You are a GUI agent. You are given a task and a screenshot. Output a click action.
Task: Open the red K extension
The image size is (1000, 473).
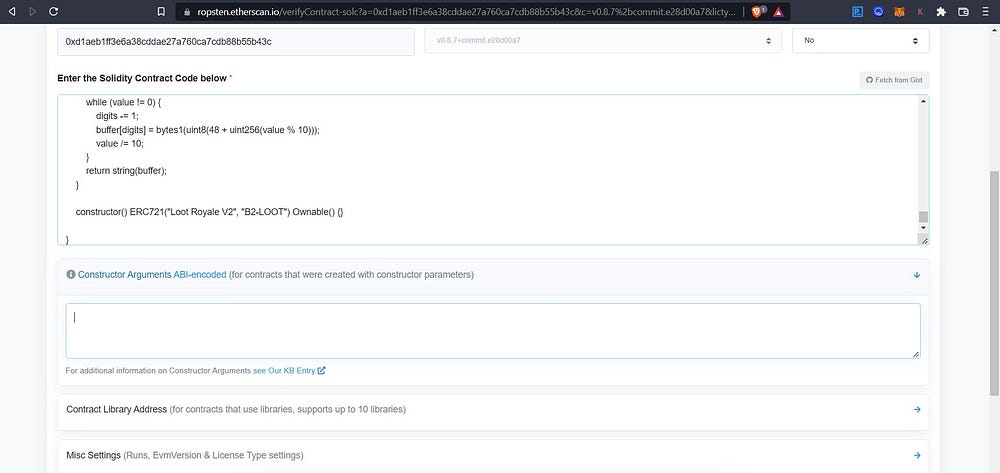(x=920, y=11)
